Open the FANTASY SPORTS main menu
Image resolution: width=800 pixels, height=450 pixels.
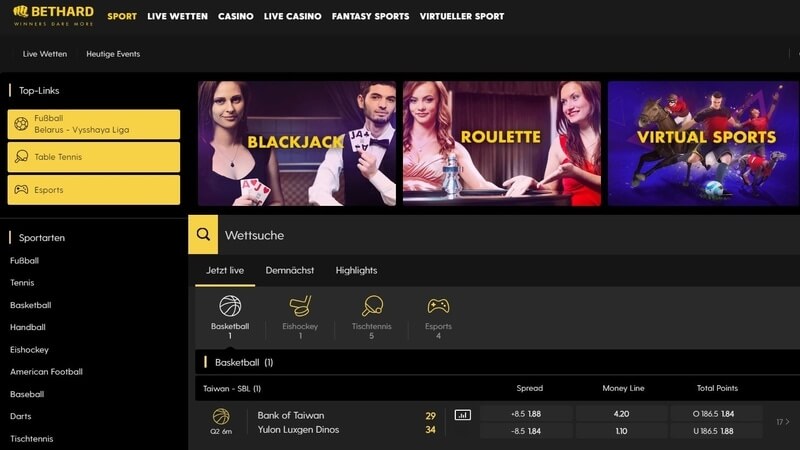[x=370, y=16]
